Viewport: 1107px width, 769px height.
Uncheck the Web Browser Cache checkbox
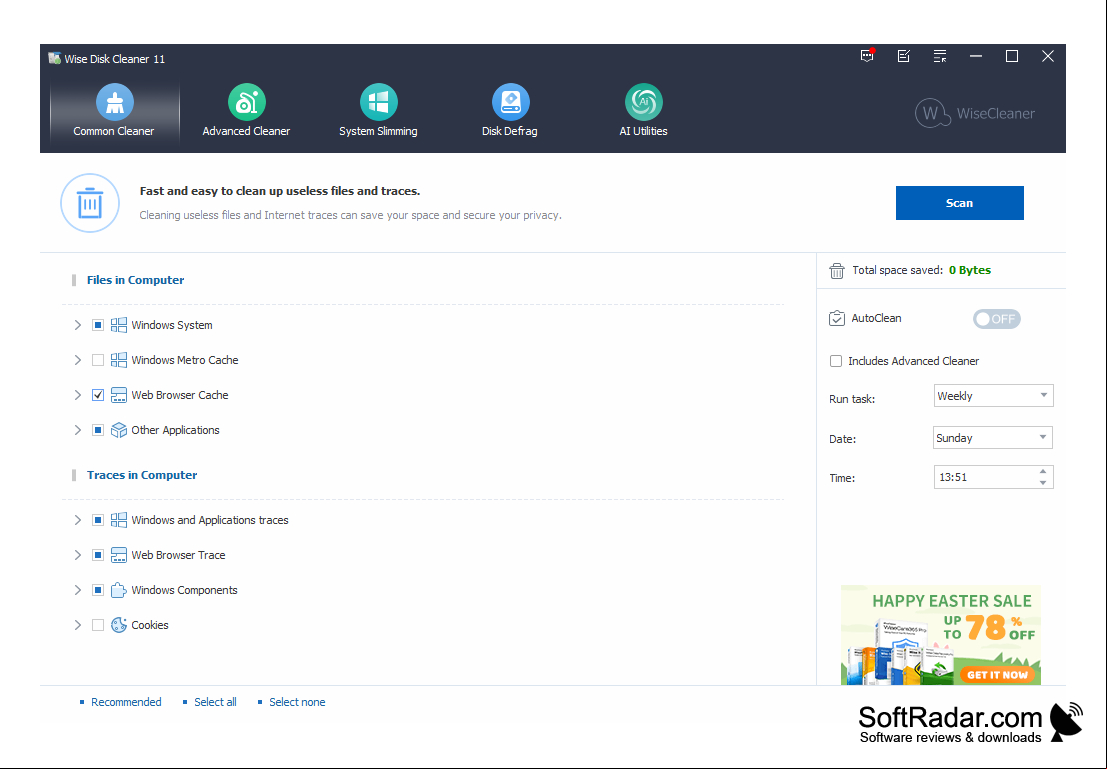98,395
